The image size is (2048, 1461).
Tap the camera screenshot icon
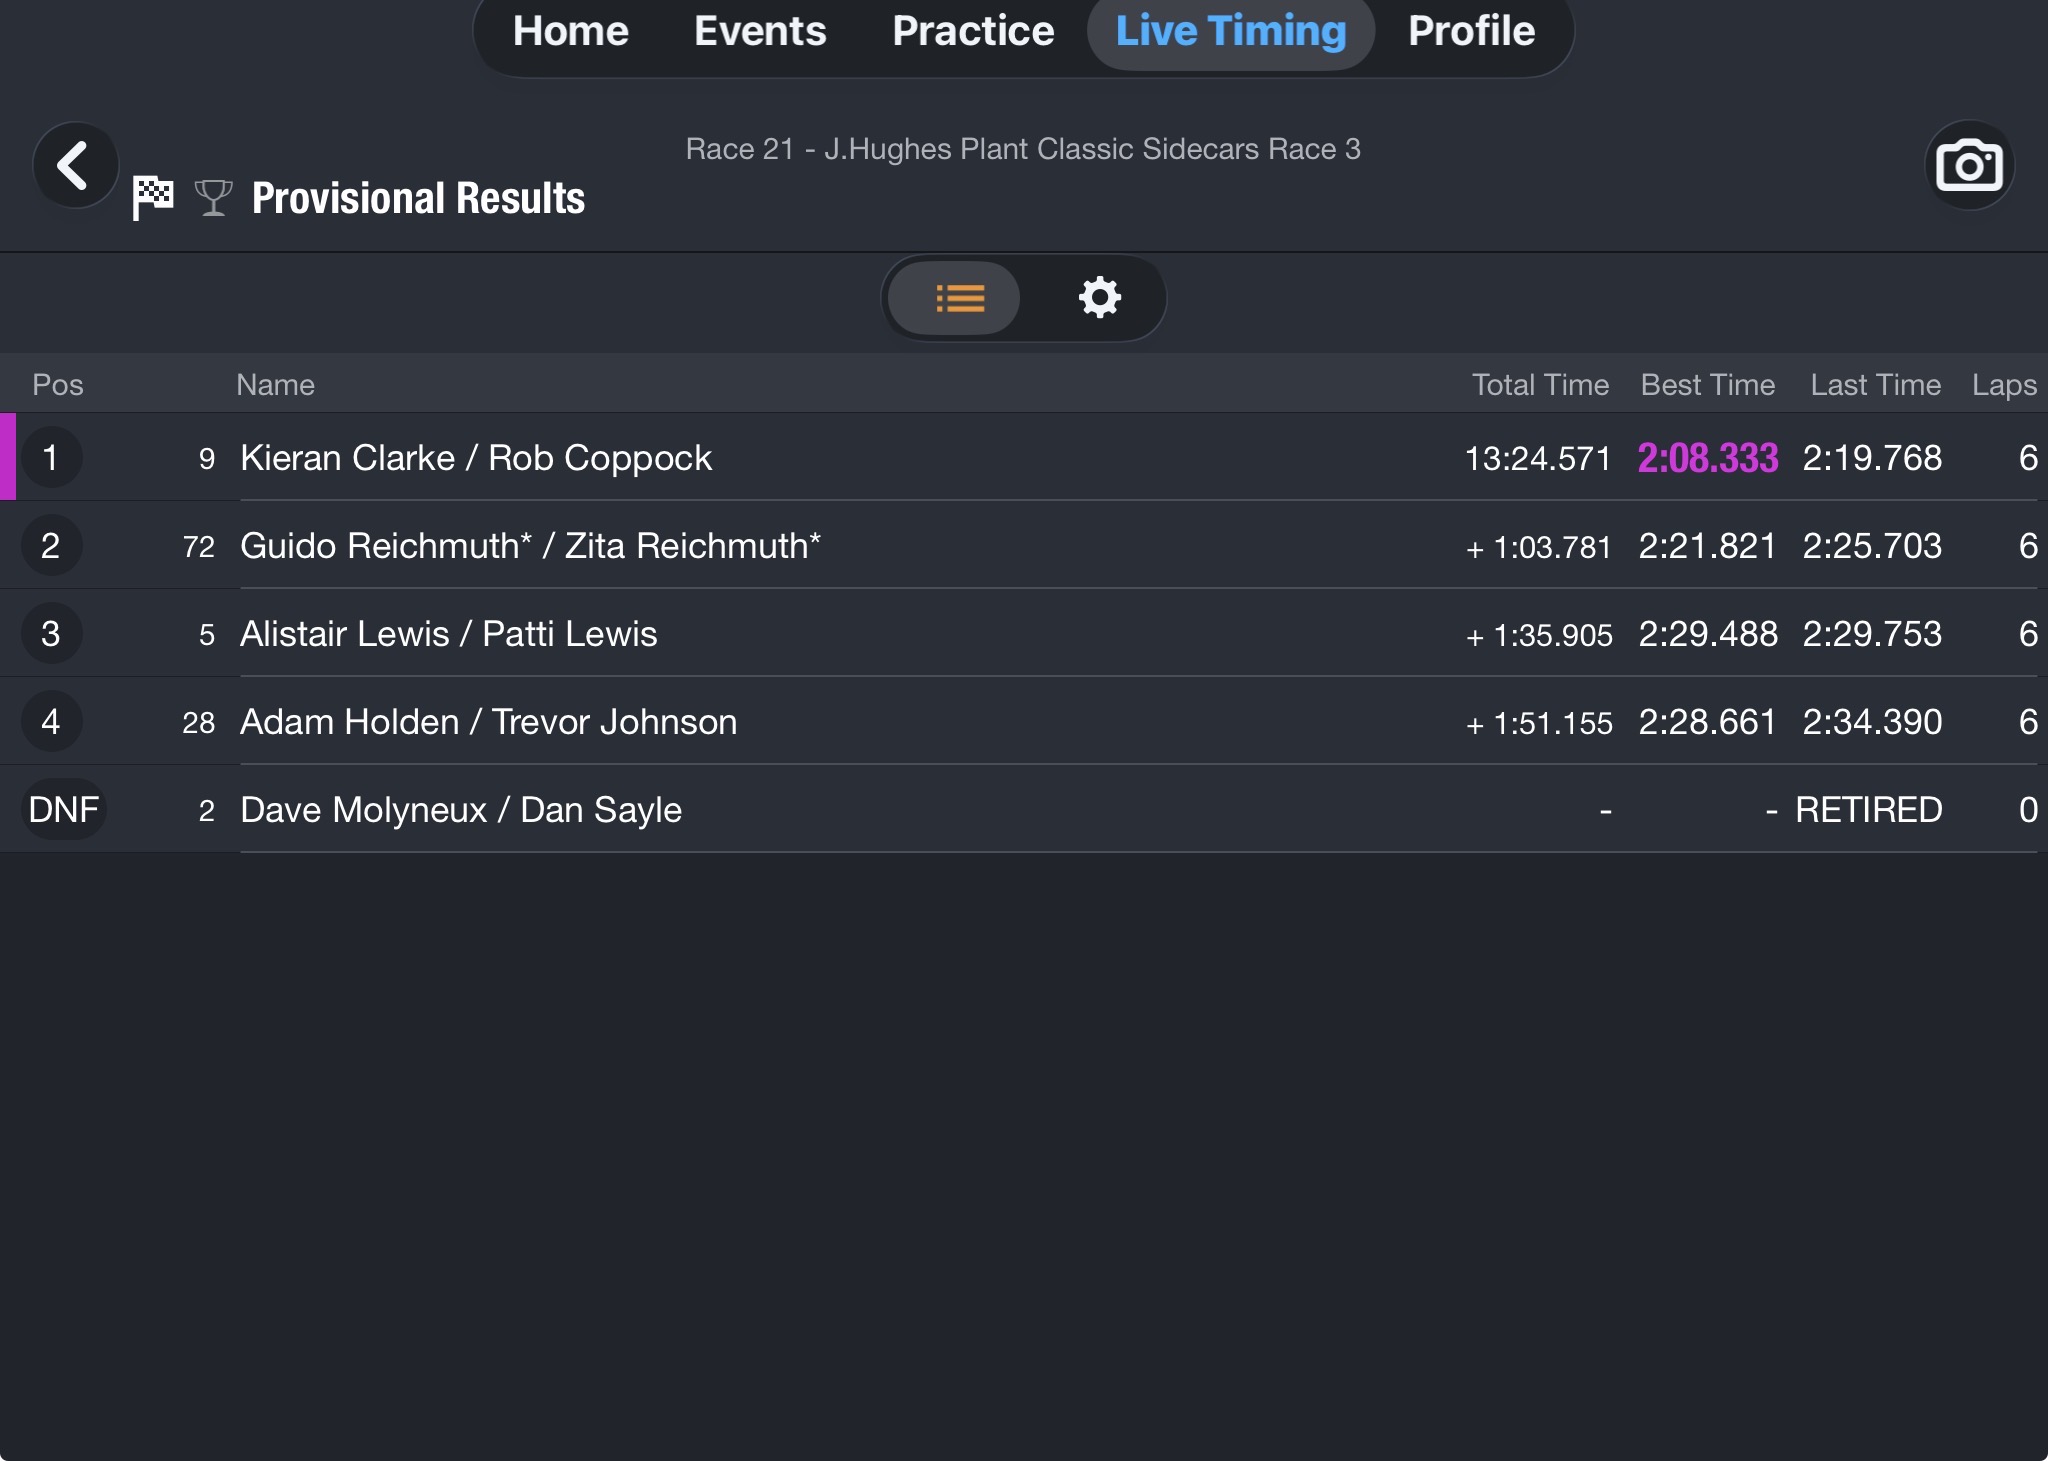click(1969, 165)
